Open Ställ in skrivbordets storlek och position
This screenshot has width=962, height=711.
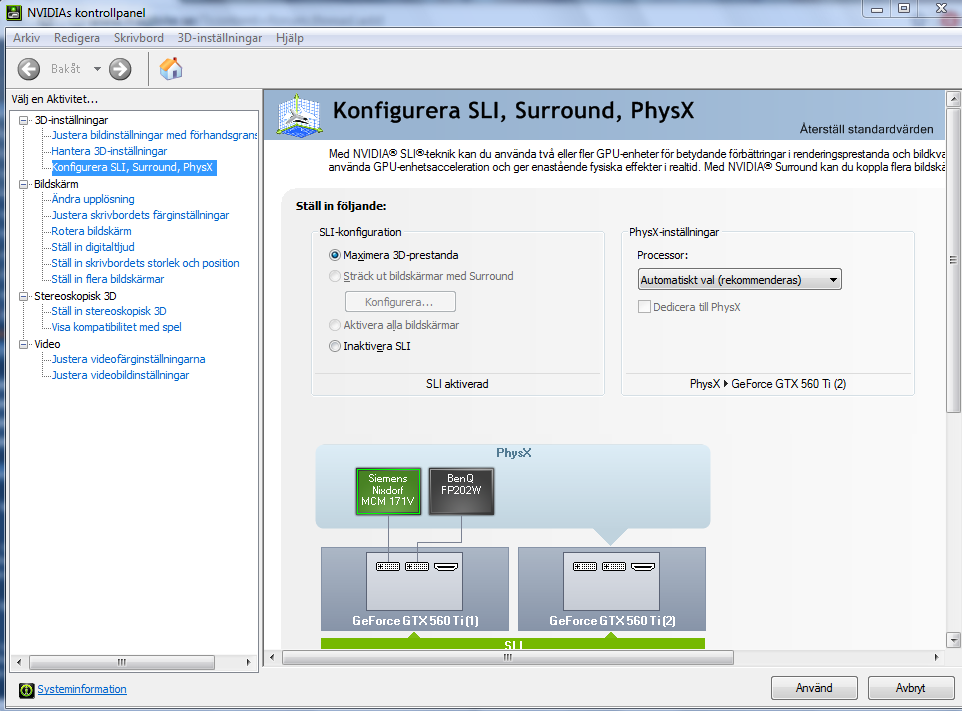(x=145, y=263)
